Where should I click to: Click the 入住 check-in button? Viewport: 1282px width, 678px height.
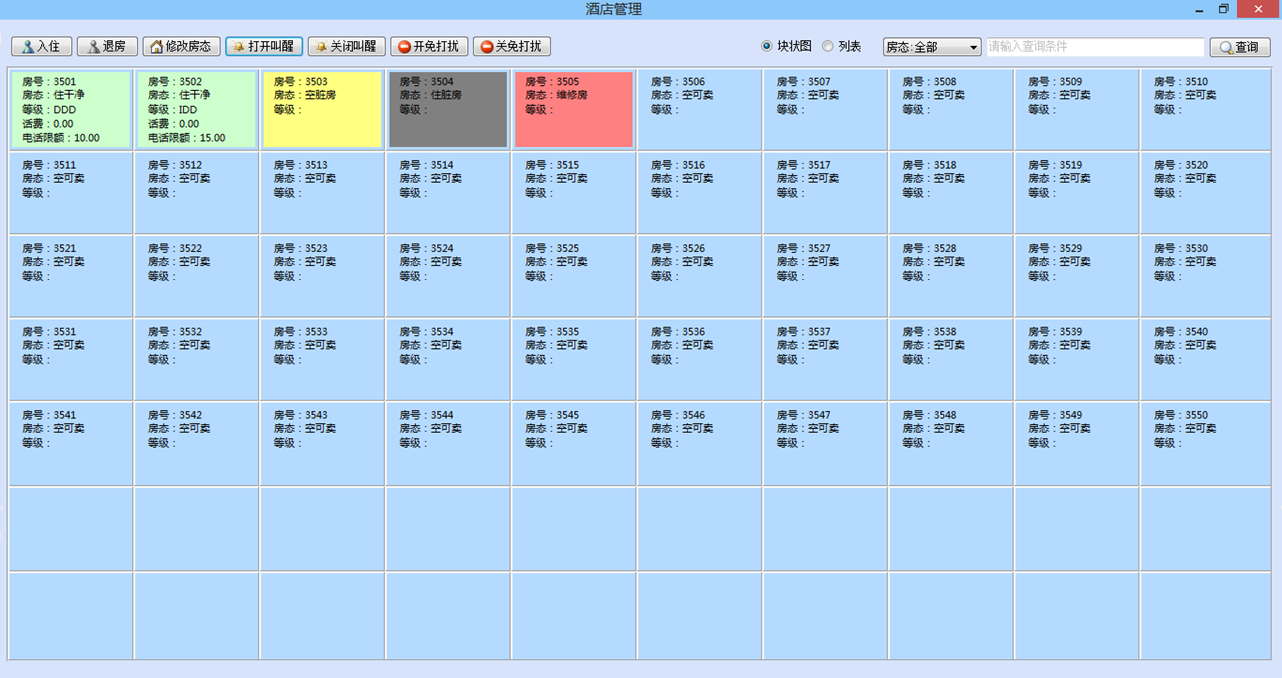pyautogui.click(x=41, y=47)
